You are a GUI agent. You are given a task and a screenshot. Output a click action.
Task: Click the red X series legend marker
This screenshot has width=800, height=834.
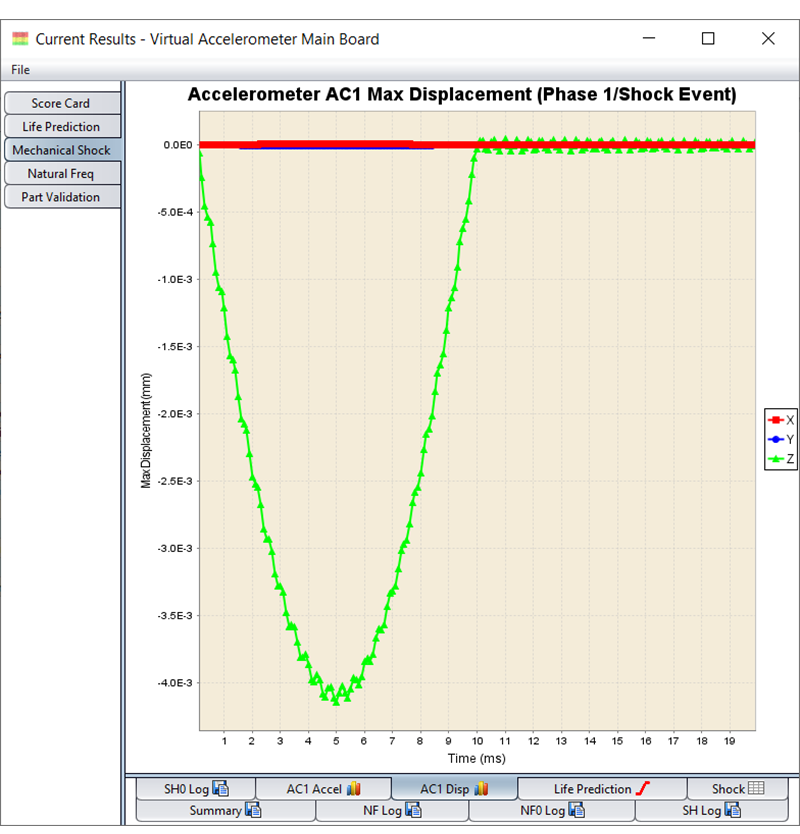(x=774, y=420)
